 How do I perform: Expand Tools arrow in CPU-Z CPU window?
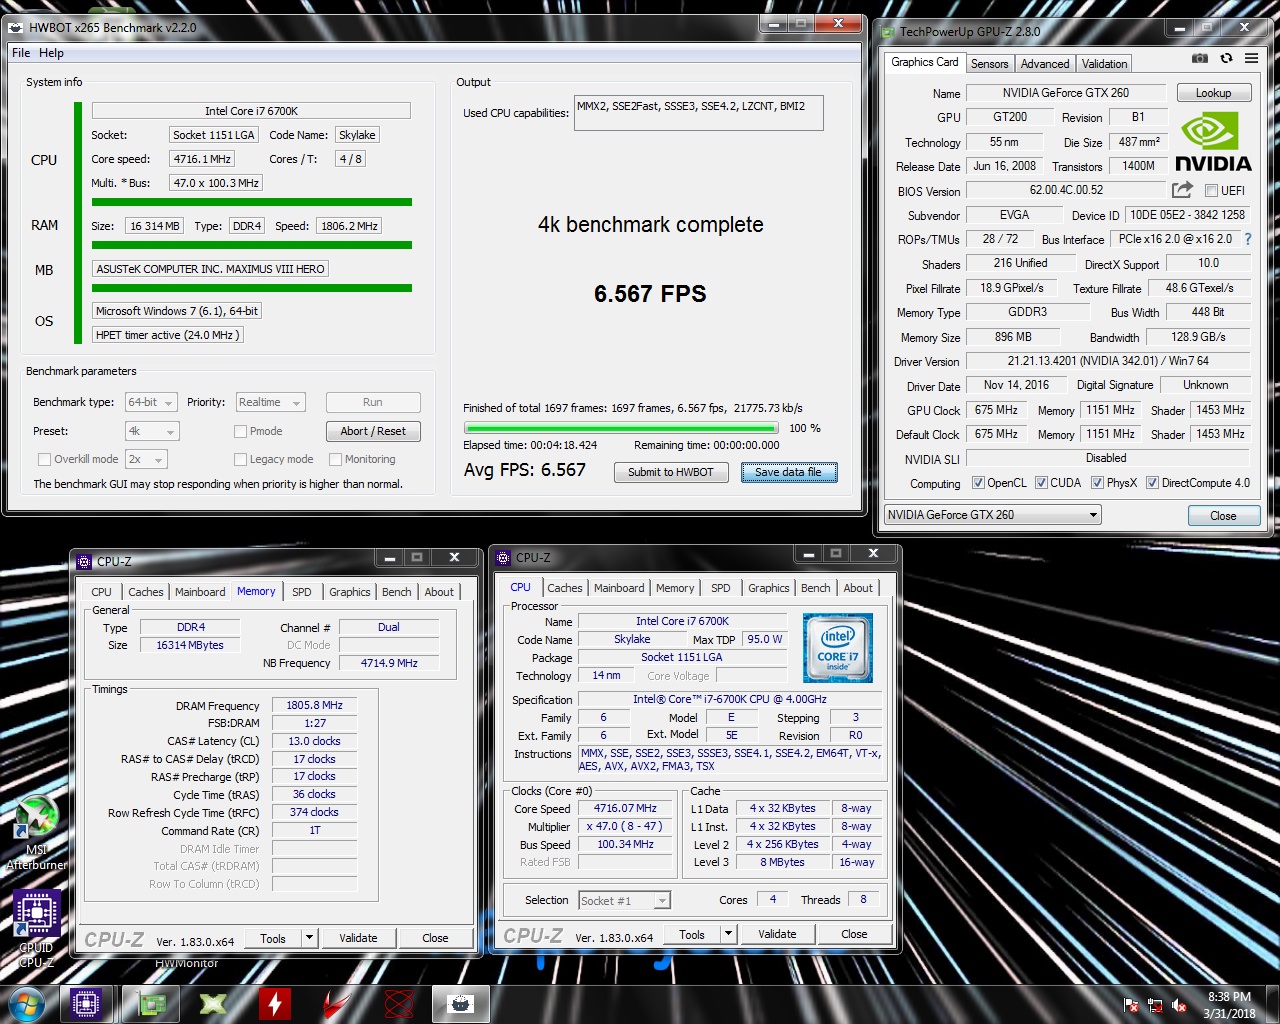(729, 934)
